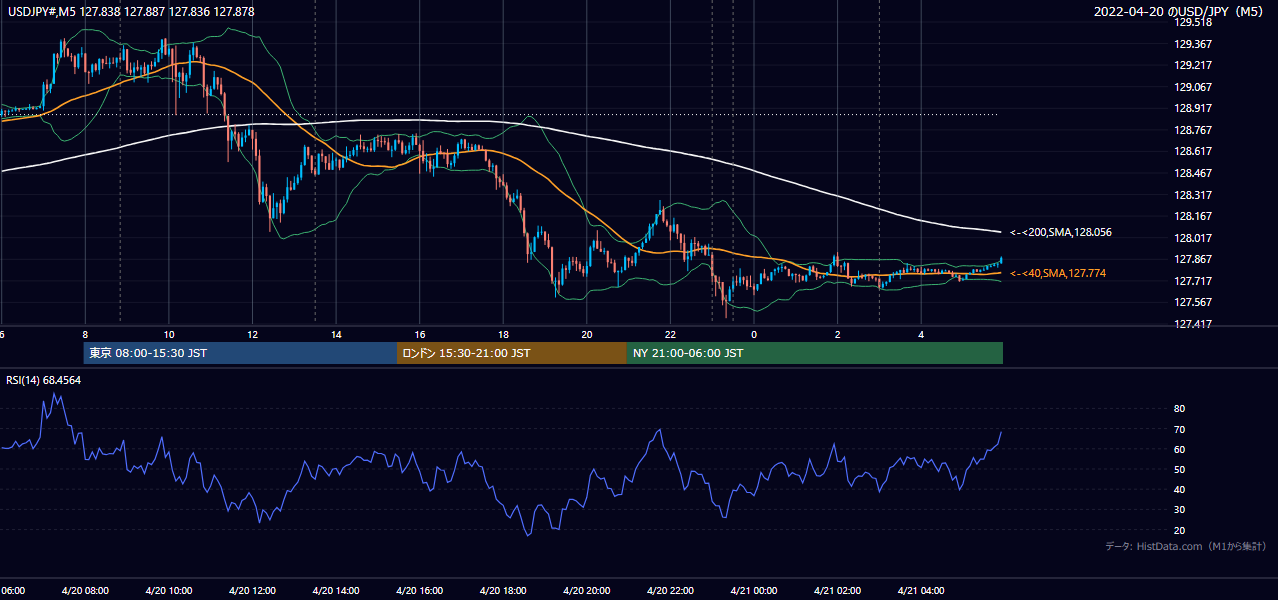
Task: Select the ロンドン 15:30-21:00 JST session bar
Action: tap(512, 353)
